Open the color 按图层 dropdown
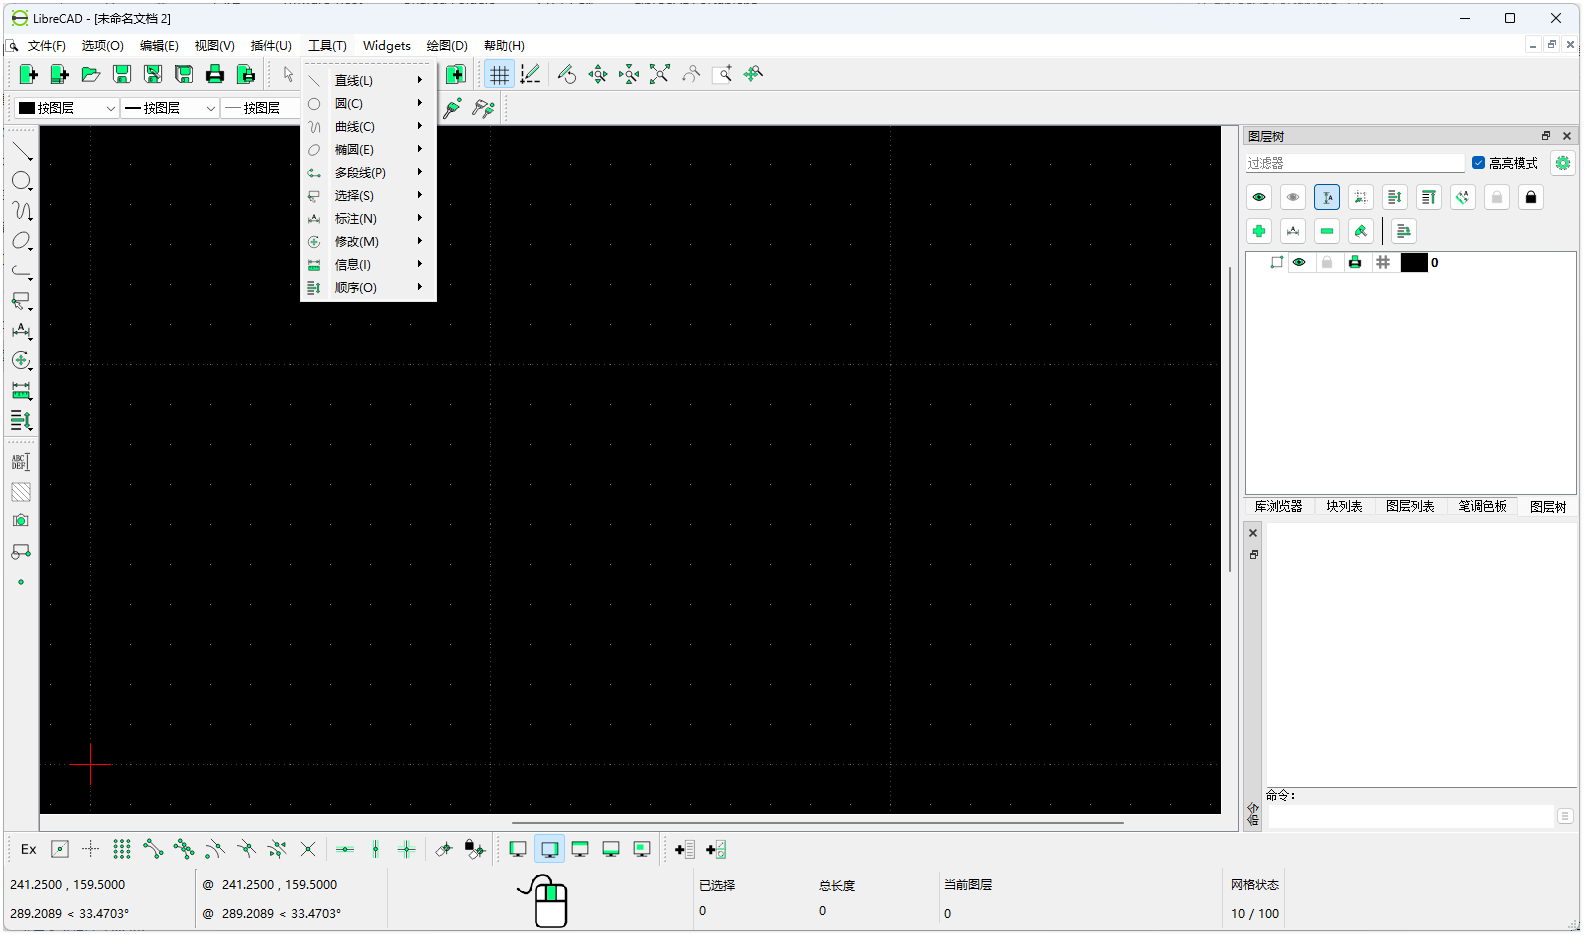This screenshot has height=935, width=1584. tap(66, 108)
